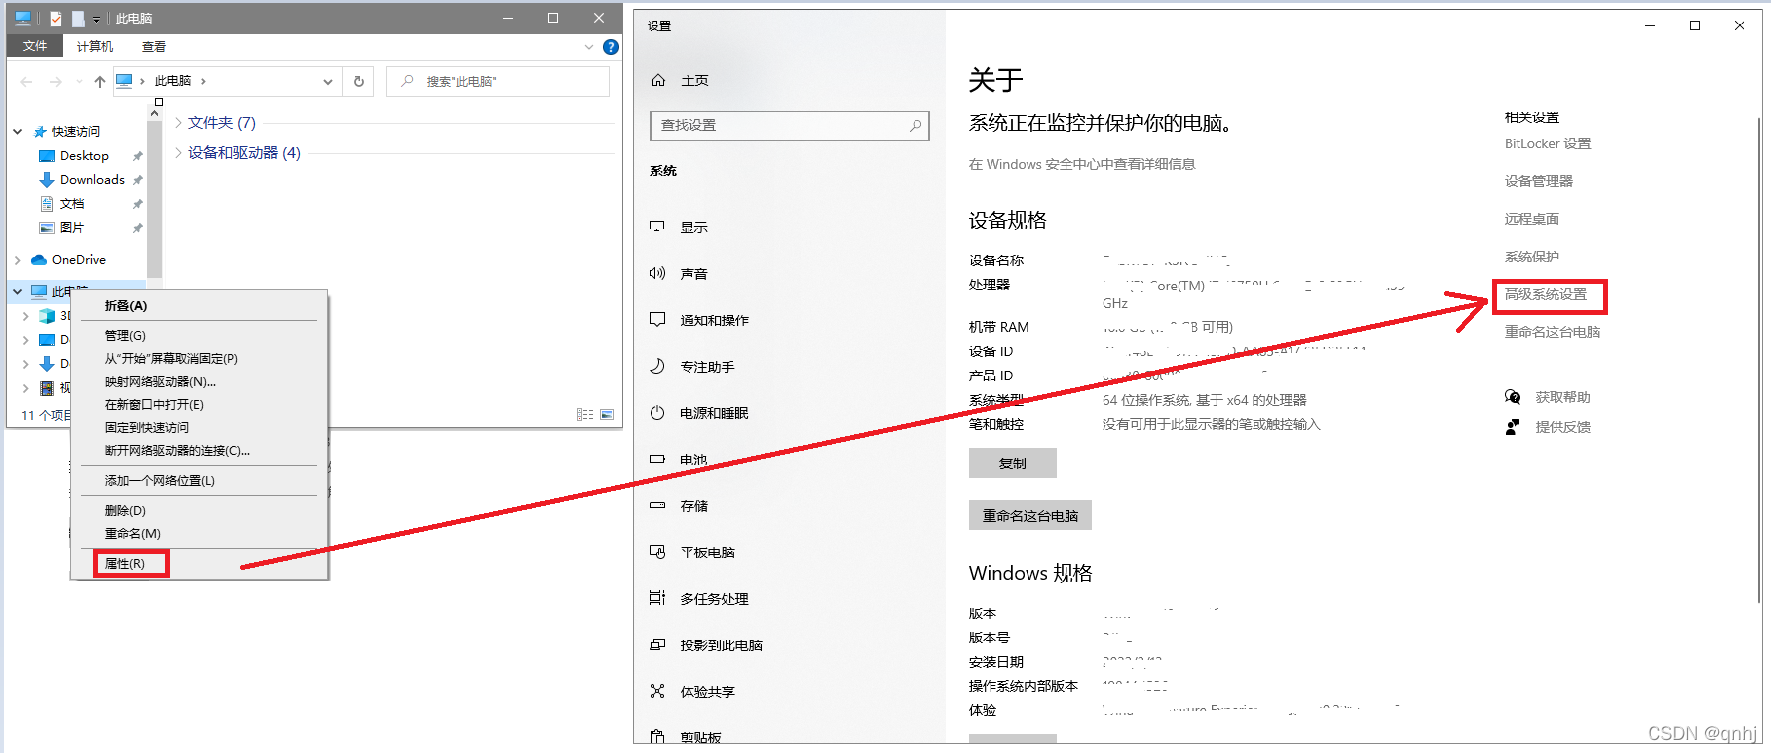Image resolution: width=1771 pixels, height=753 pixels.
Task: Choose Map network drive menu entry
Action: 160,382
